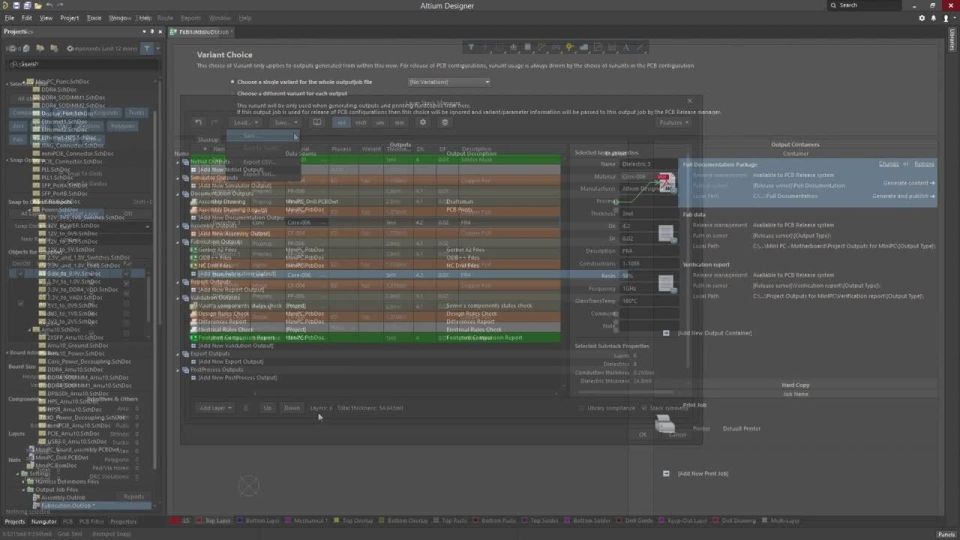Image resolution: width=960 pixels, height=540 pixels.
Task: Click the Bottom Layer color swatch
Action: coord(240,521)
